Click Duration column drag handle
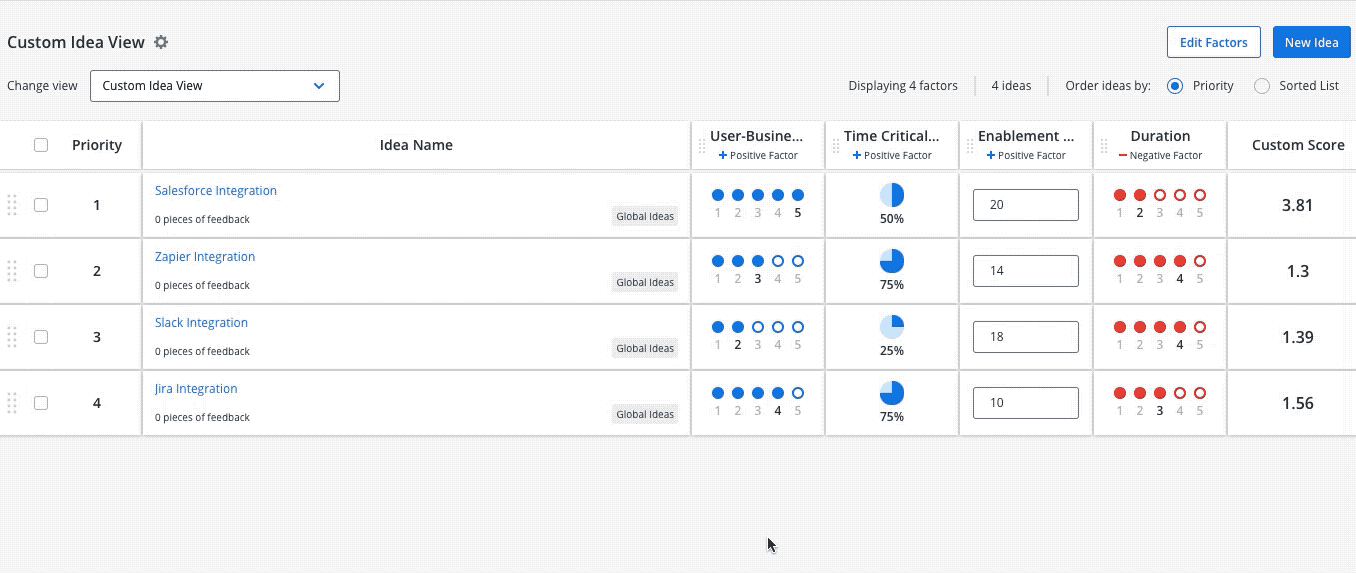 pyautogui.click(x=1104, y=146)
